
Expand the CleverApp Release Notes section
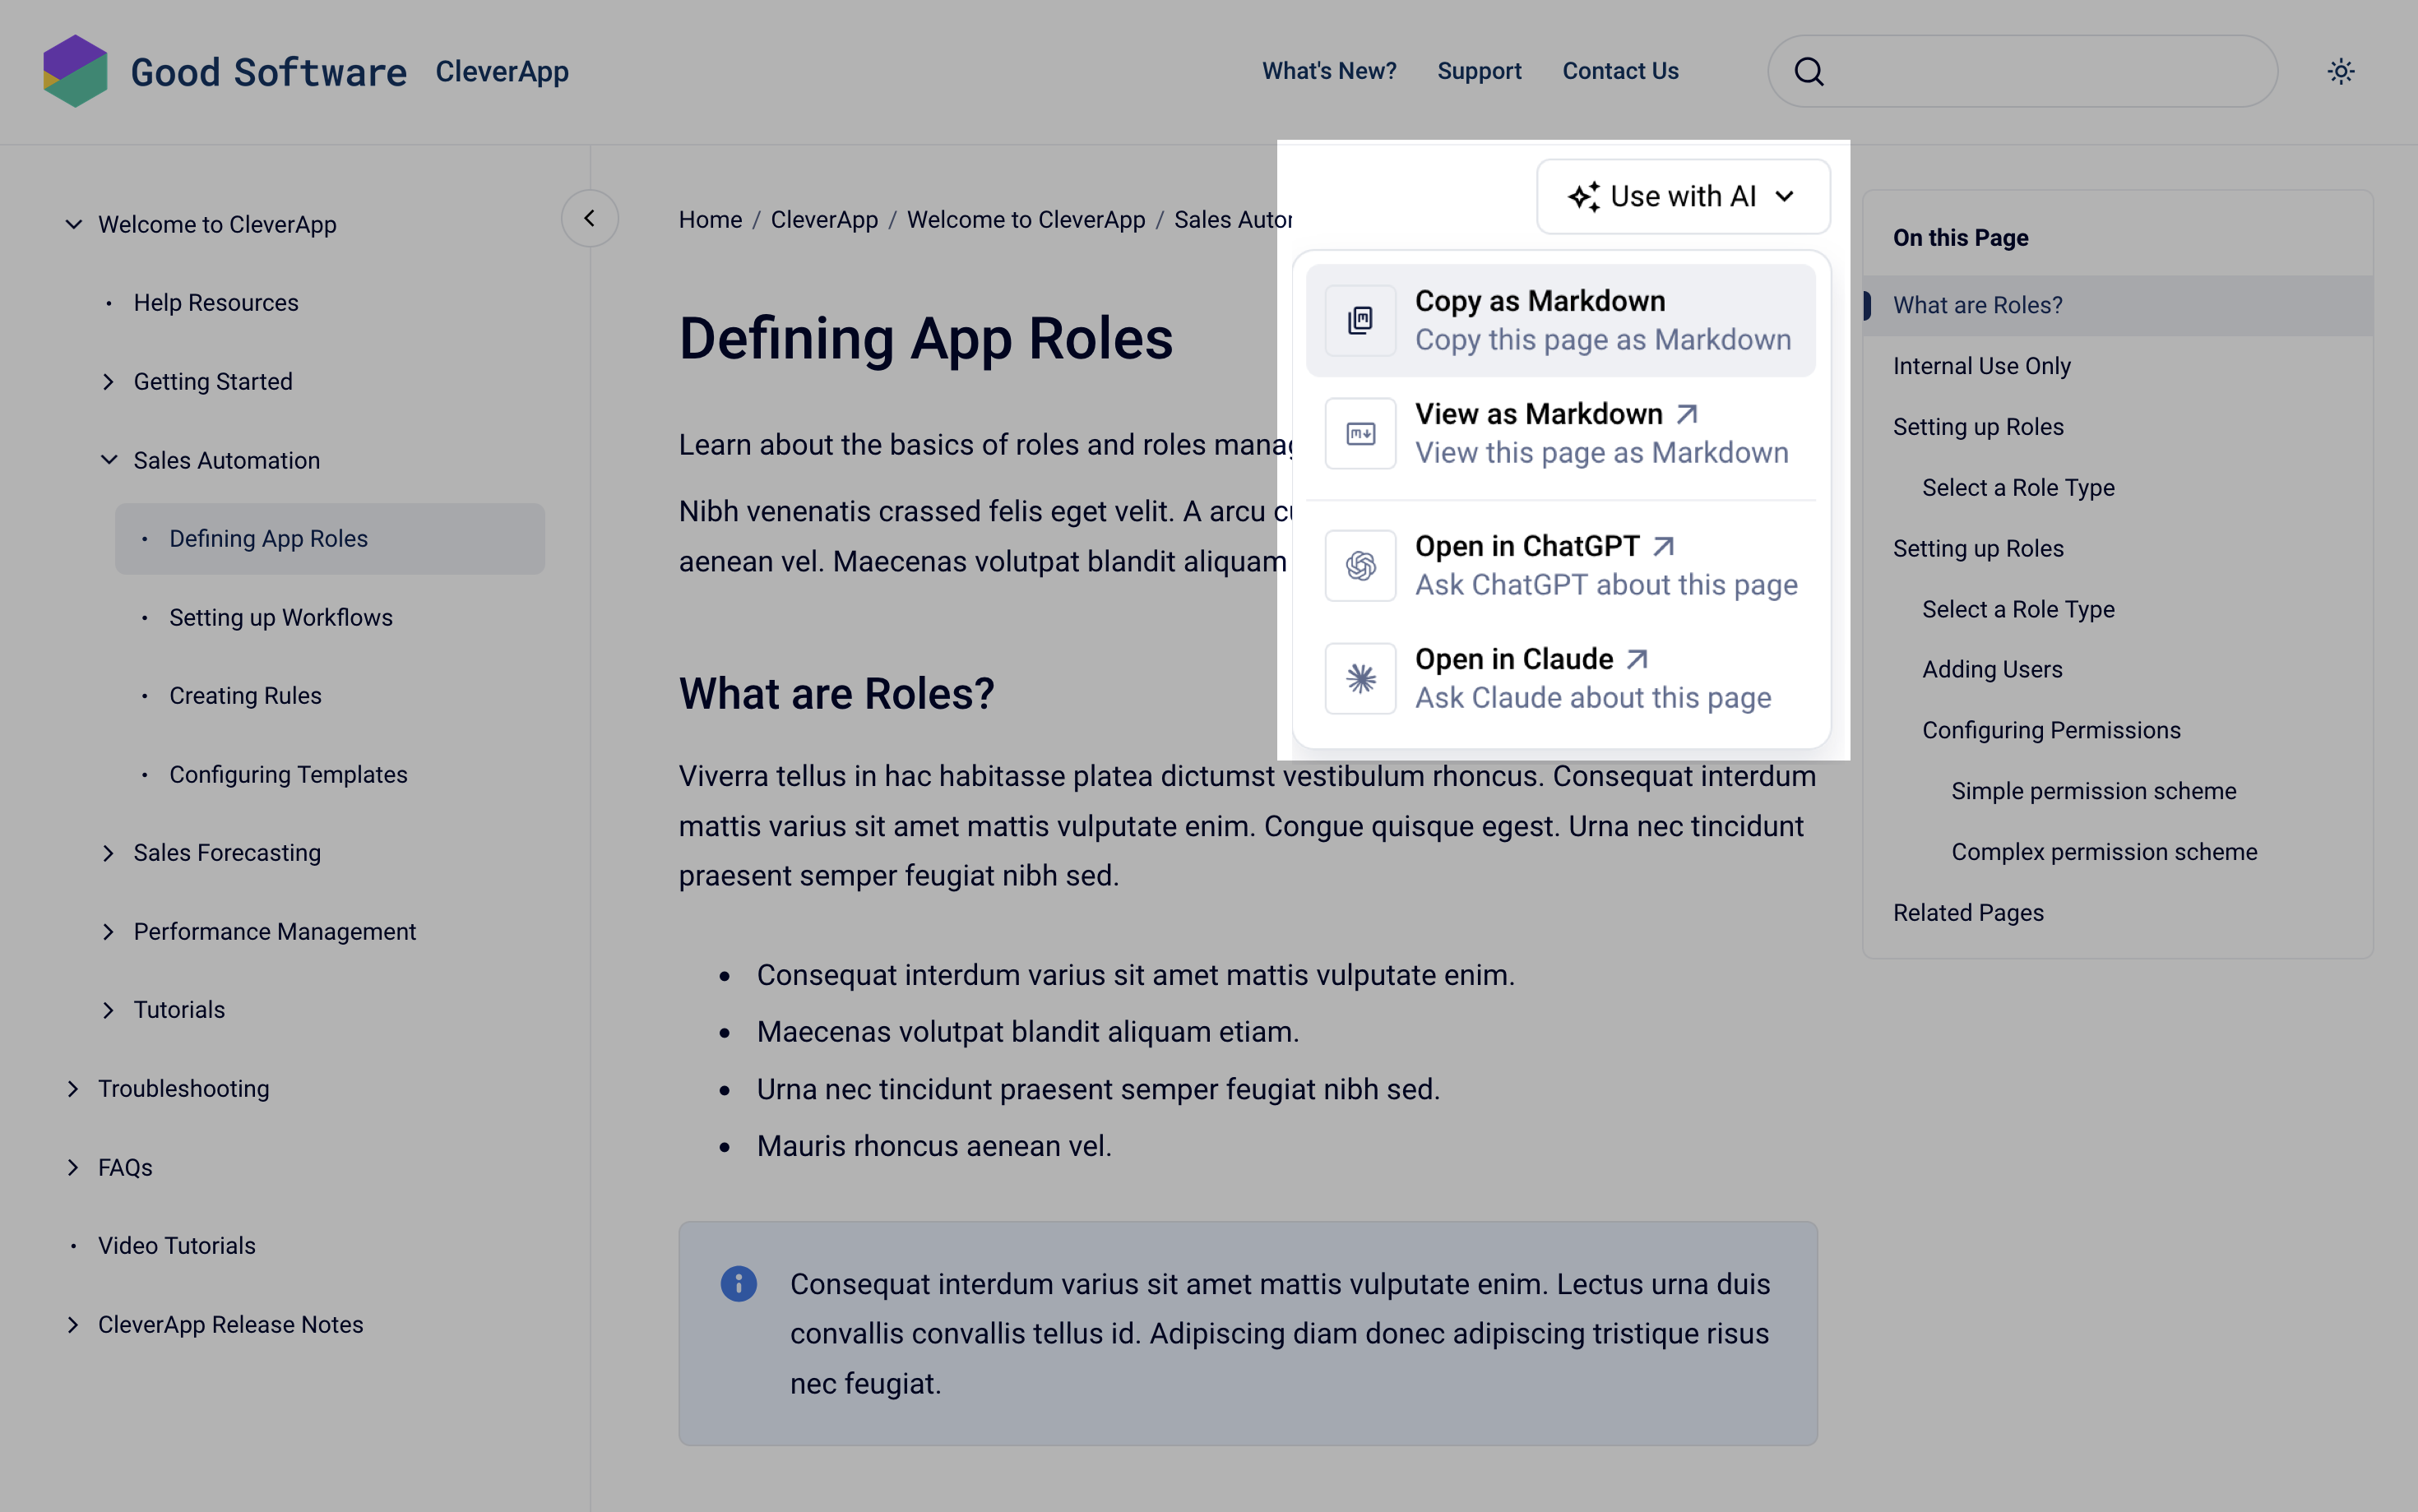point(73,1325)
